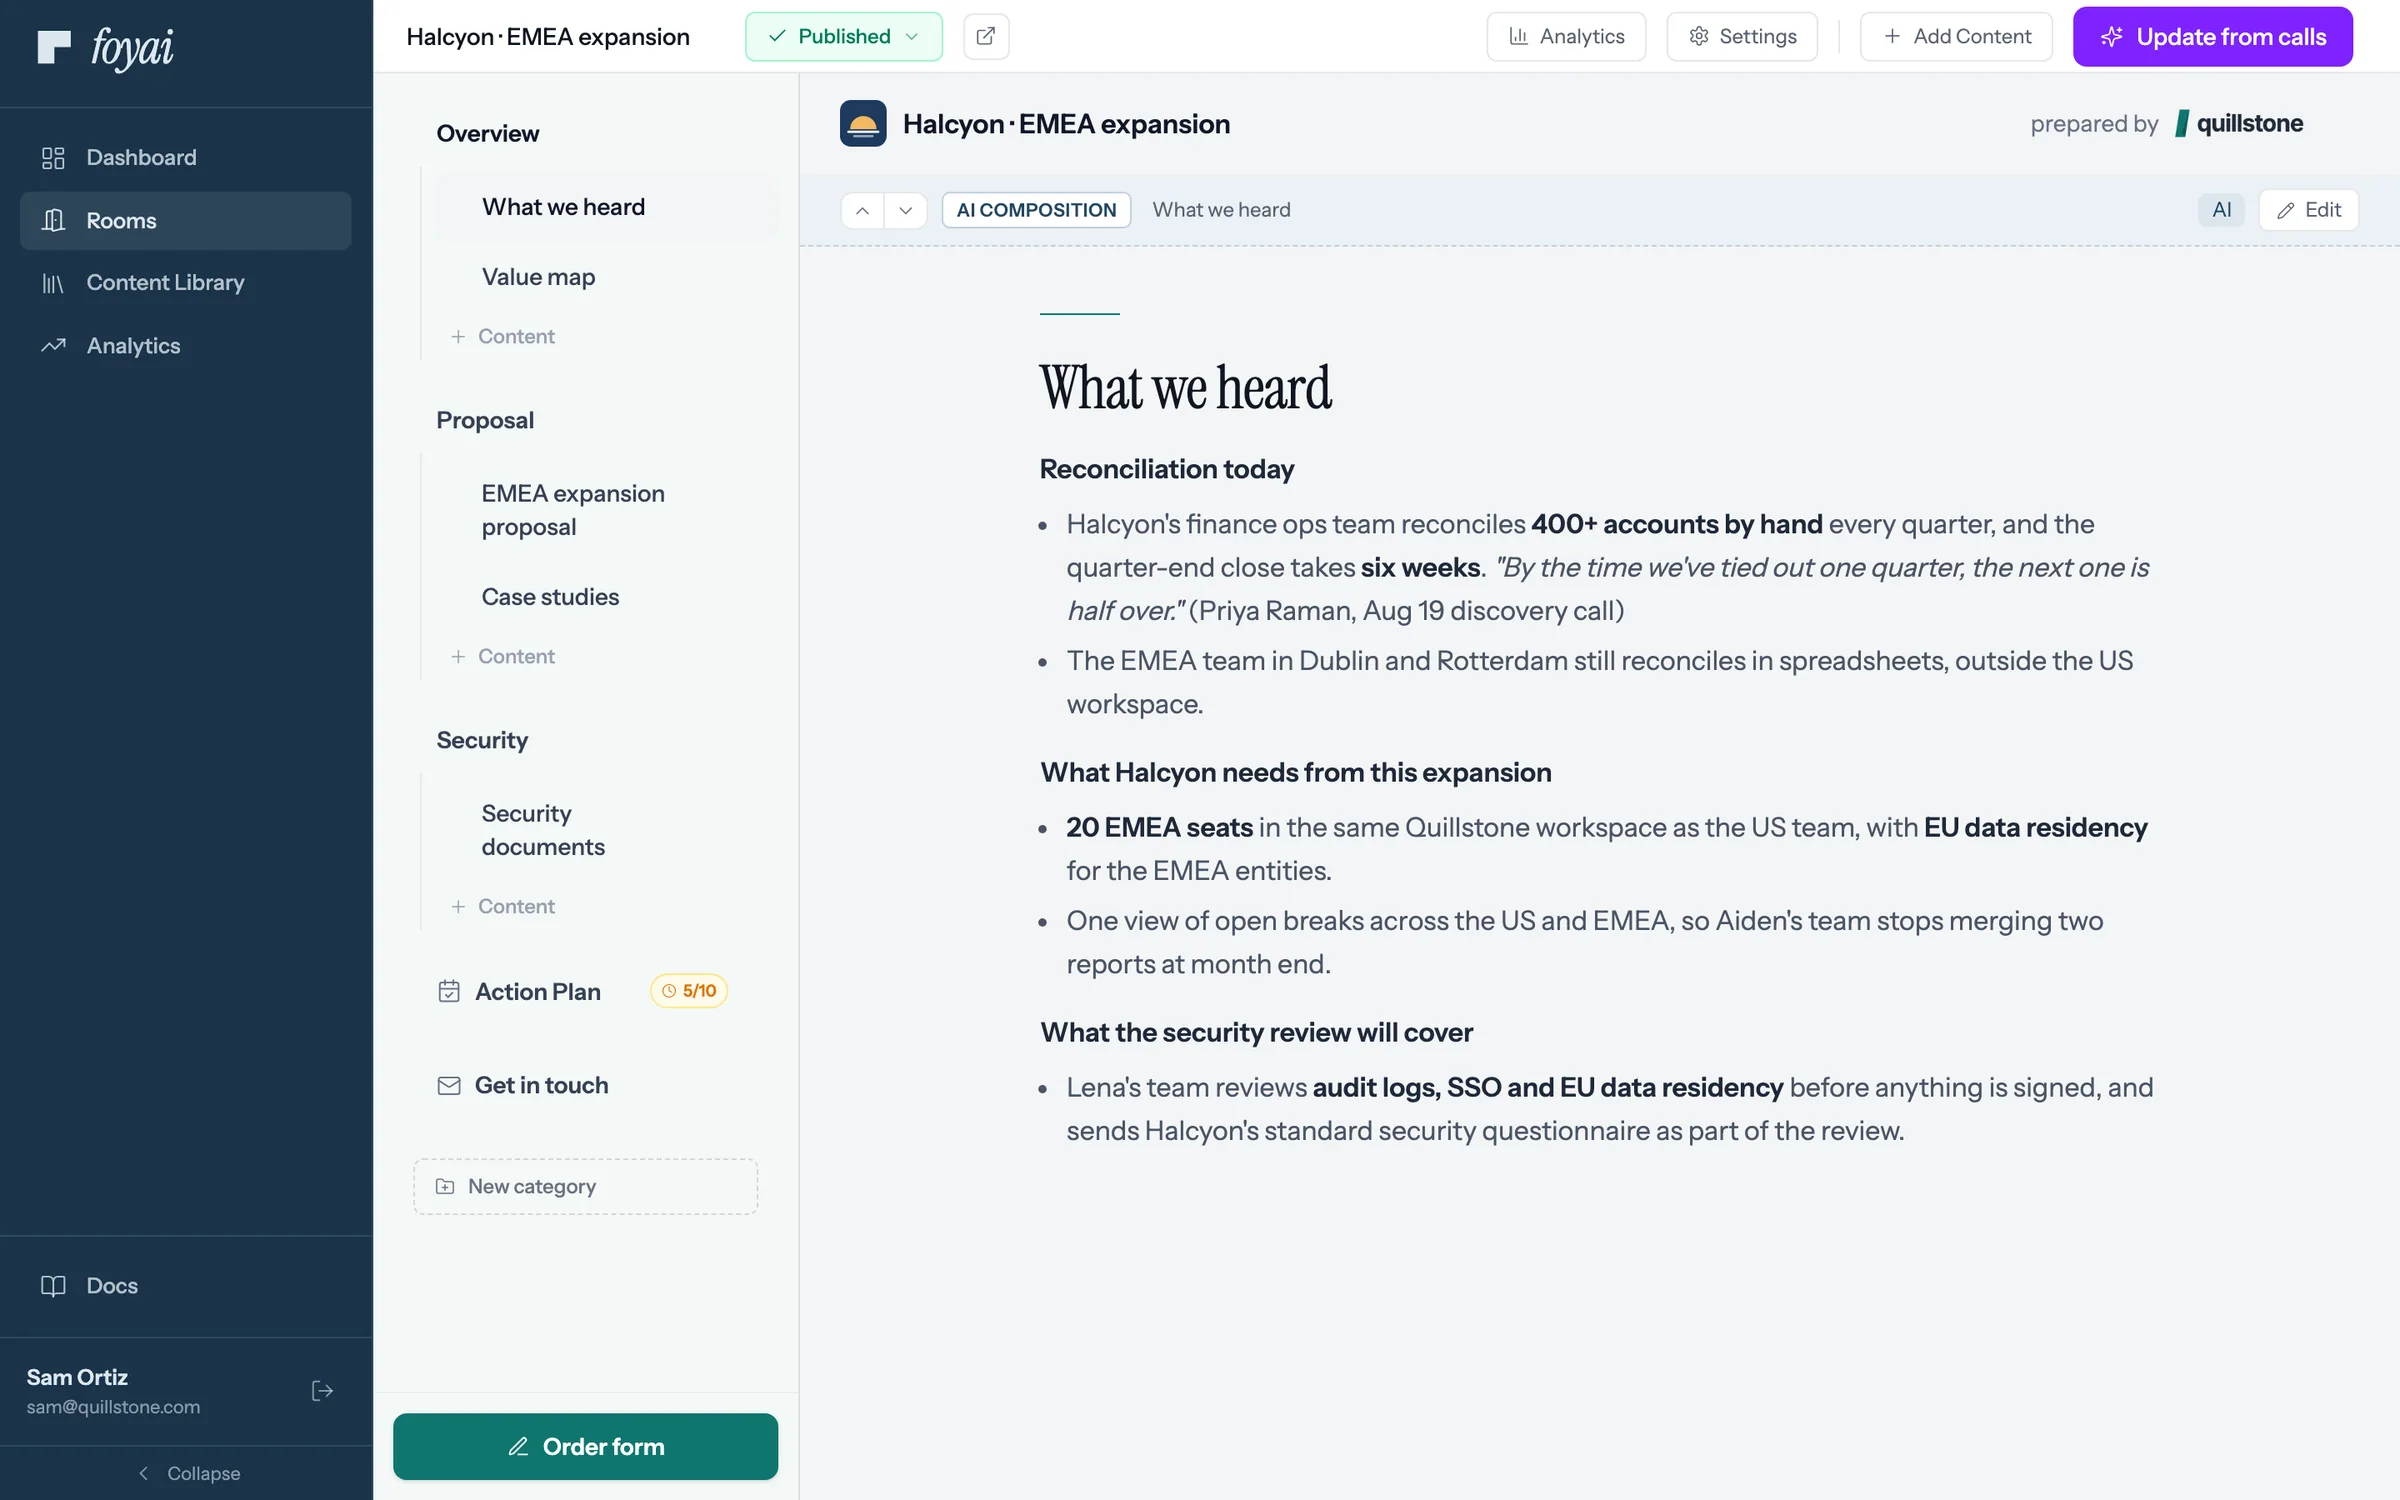Create a New category

(586, 1187)
